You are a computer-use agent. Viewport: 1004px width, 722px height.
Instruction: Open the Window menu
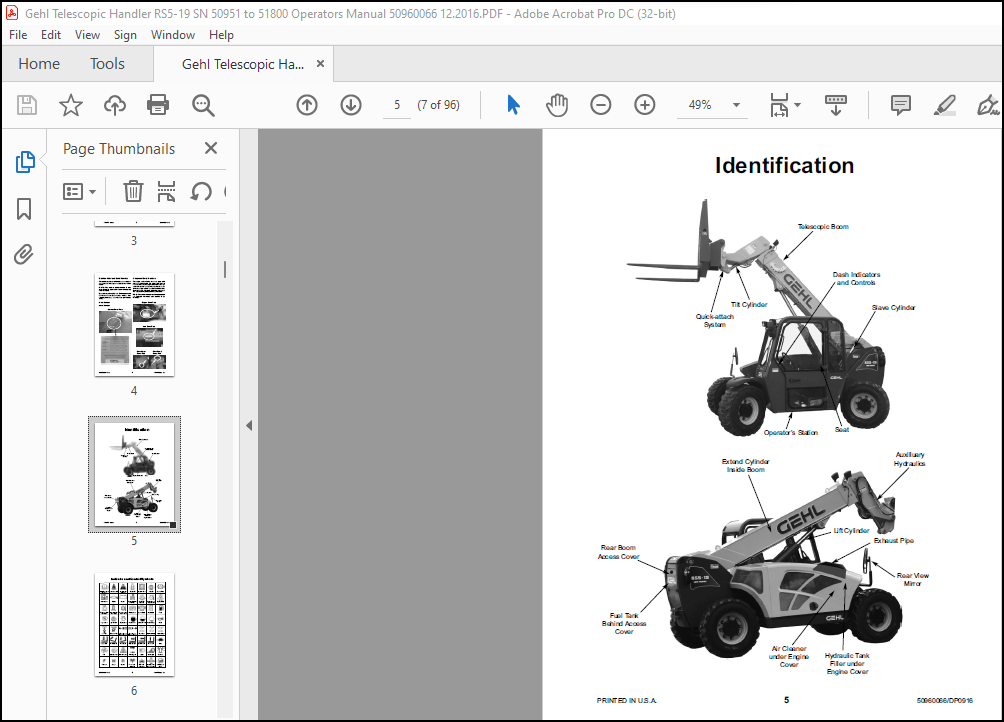click(x=173, y=35)
